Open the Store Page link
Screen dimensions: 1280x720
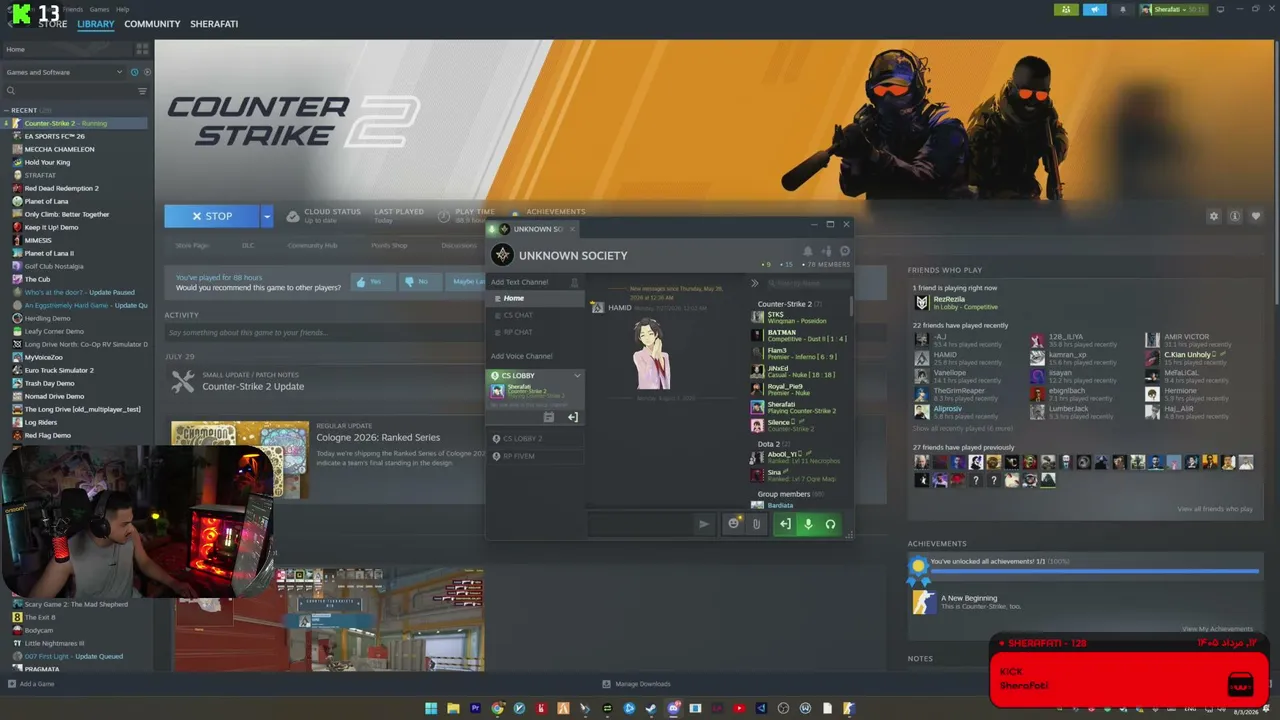192,245
